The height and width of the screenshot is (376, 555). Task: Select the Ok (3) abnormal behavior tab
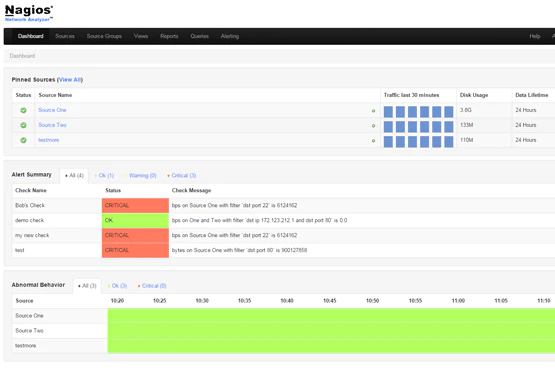[x=117, y=286]
